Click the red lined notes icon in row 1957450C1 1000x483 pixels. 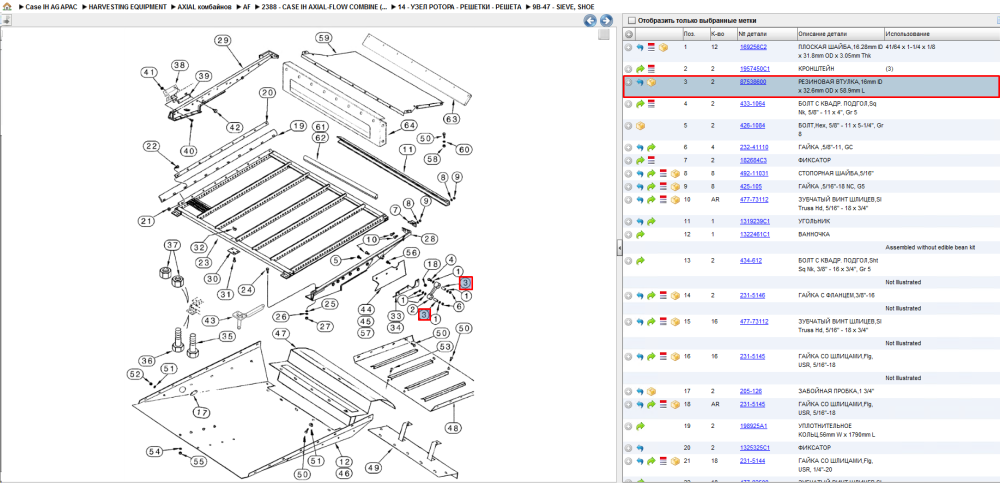click(652, 68)
